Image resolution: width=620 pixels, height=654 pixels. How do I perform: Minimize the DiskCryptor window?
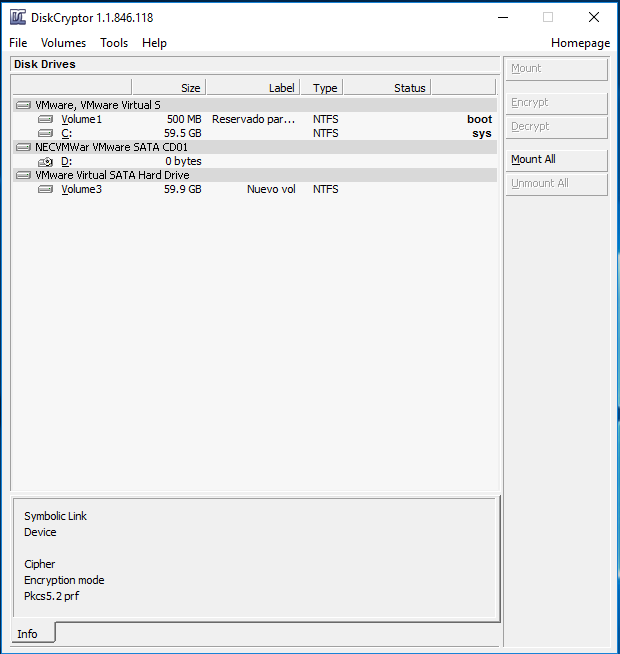tap(503, 18)
